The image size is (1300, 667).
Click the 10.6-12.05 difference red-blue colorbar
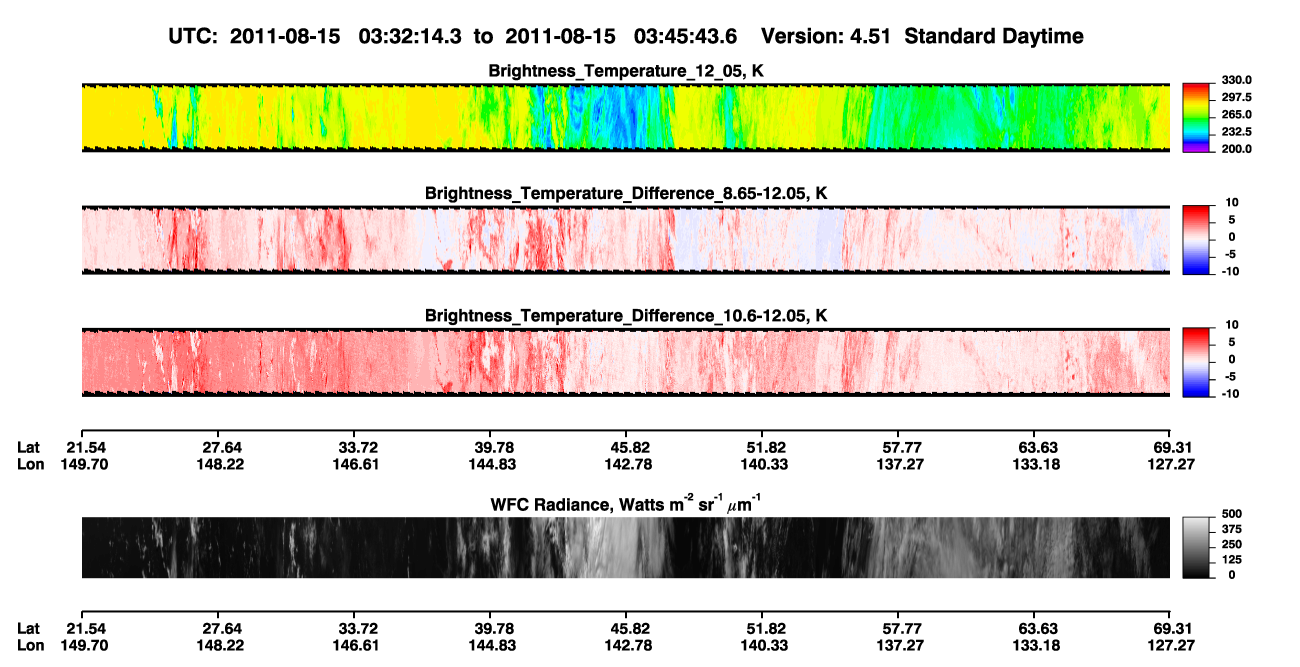[x=1196, y=360]
